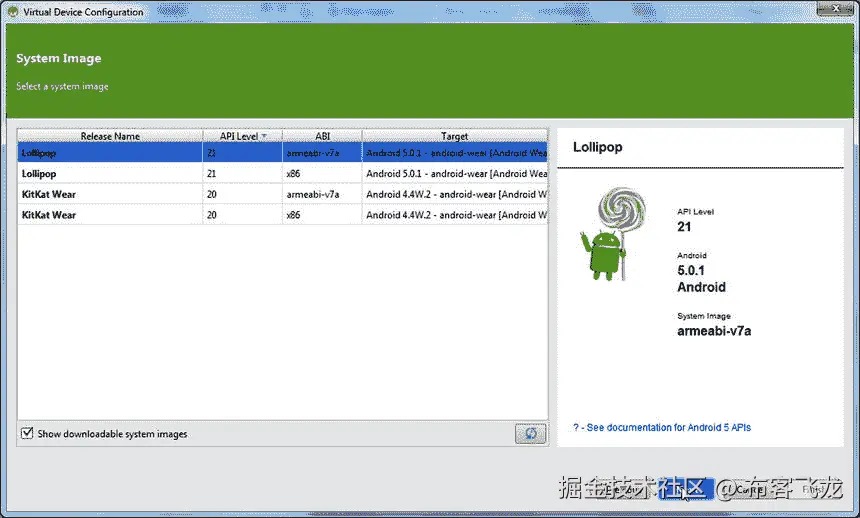Click Android 4.4W.2 target in KitKat x86 row
This screenshot has height=518, width=860.
pos(455,215)
